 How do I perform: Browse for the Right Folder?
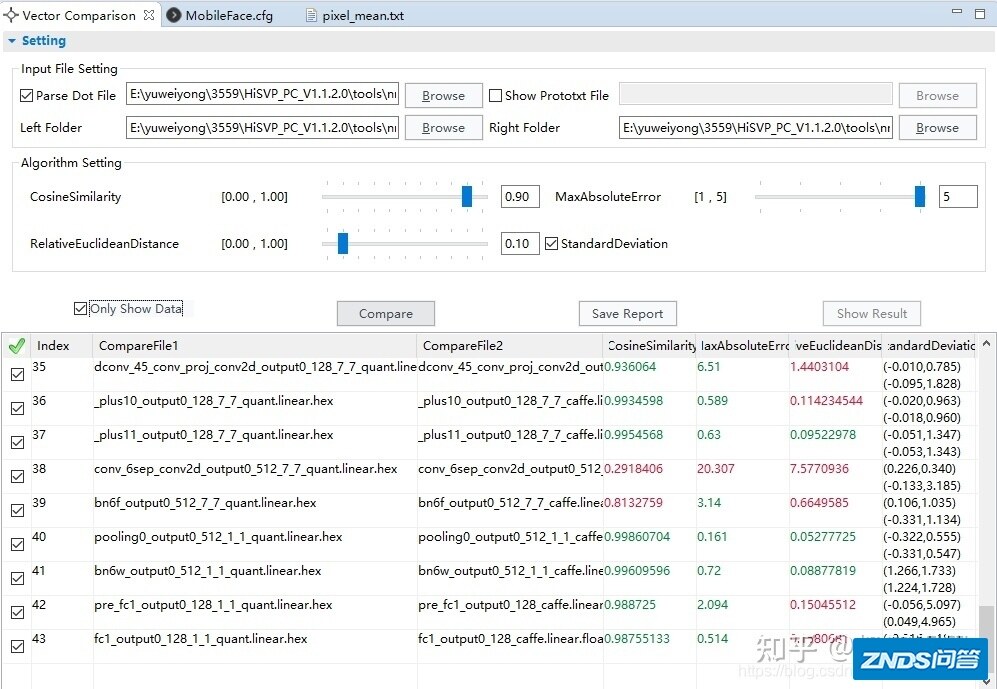937,127
